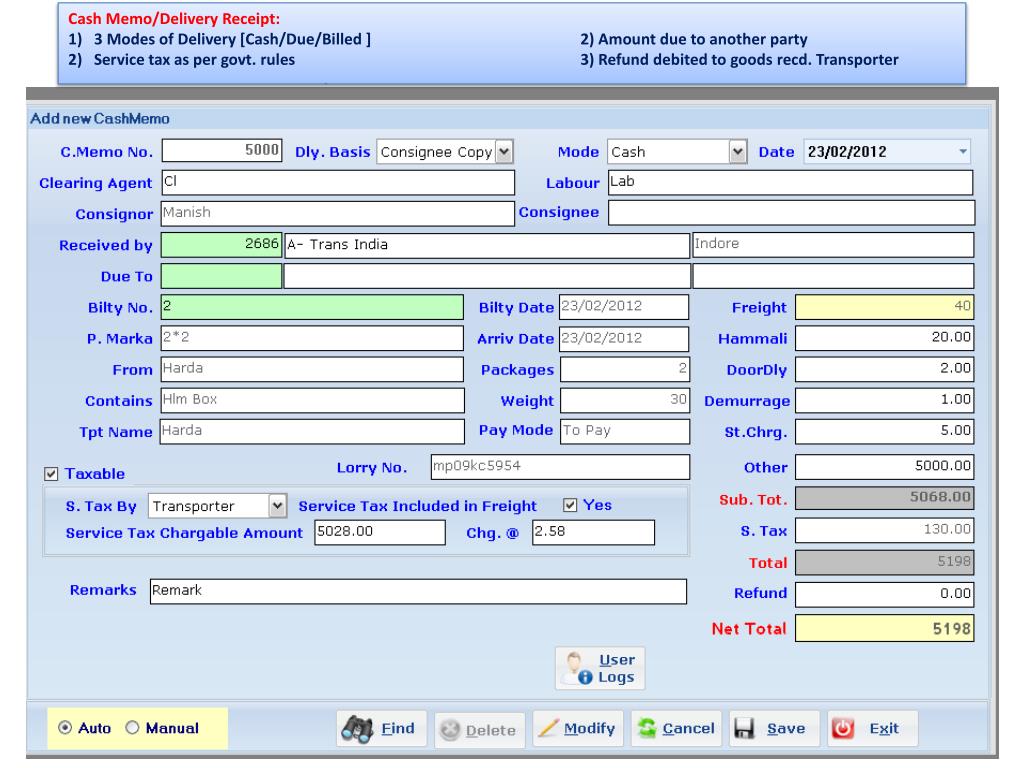Click the Contains field Hlm Box
Image resolution: width=1024 pixels, height=768 pixels.
pyautogui.click(x=312, y=400)
